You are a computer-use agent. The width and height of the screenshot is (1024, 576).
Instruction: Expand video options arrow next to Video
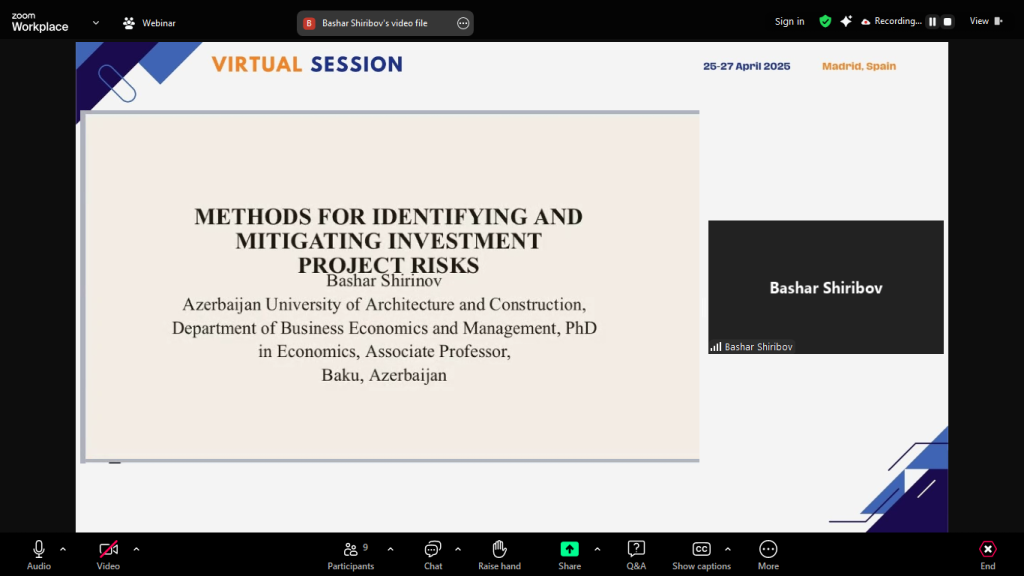click(136, 548)
